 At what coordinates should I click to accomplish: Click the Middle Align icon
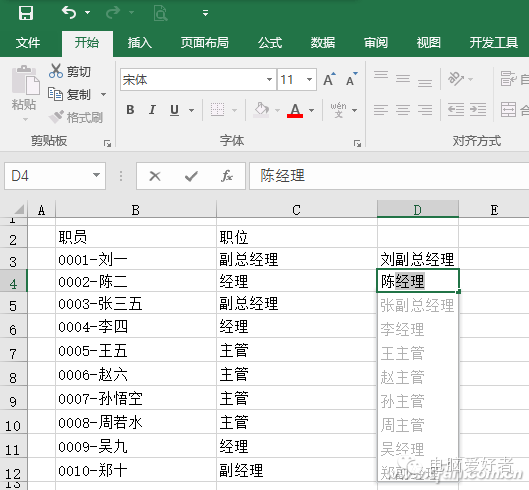pyautogui.click(x=403, y=79)
